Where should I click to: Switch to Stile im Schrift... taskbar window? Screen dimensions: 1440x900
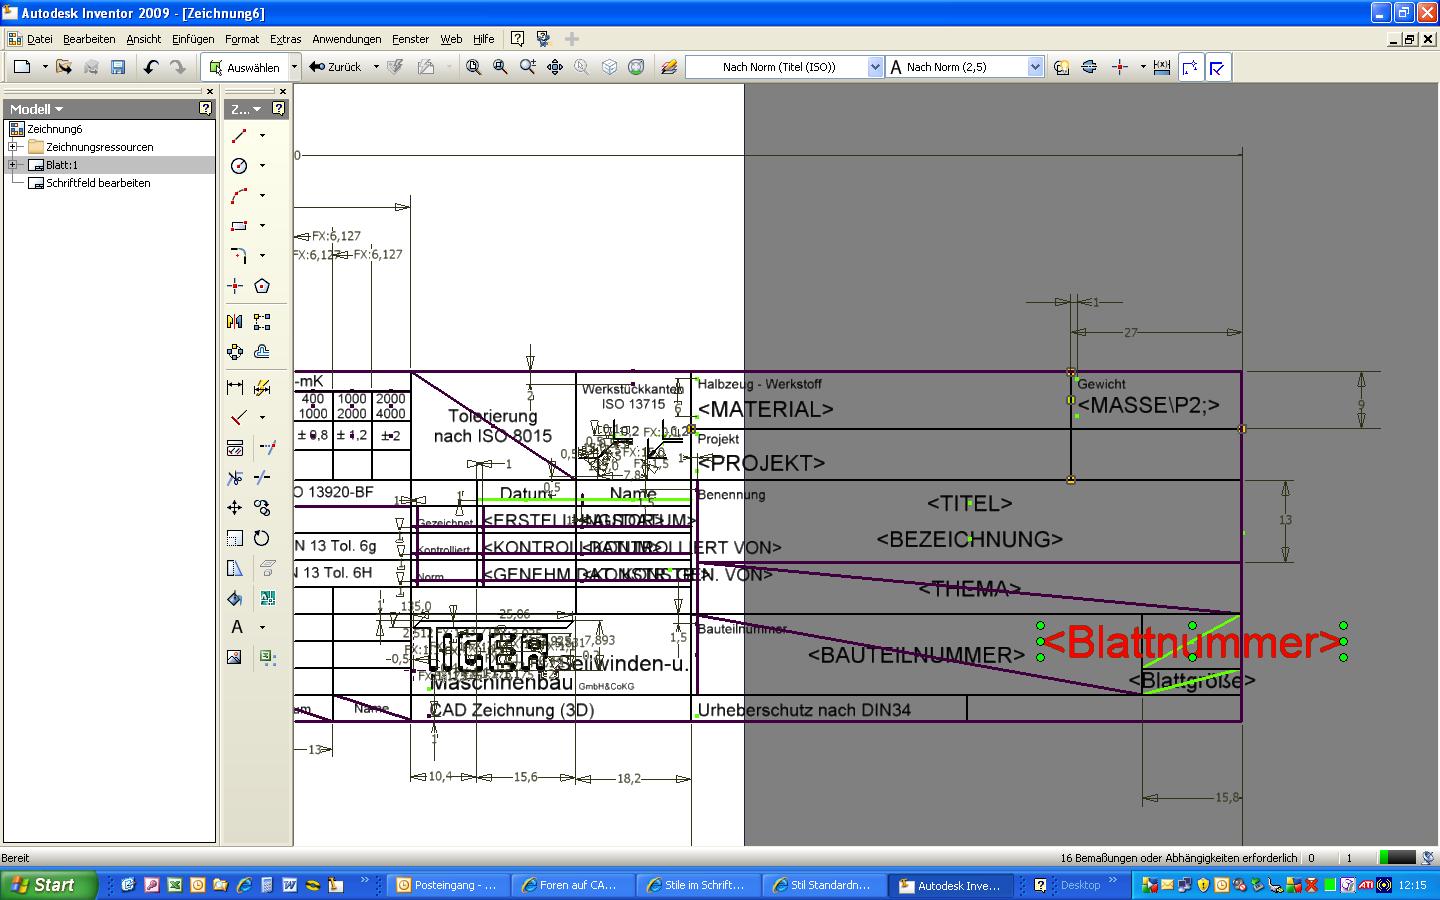tap(699, 885)
